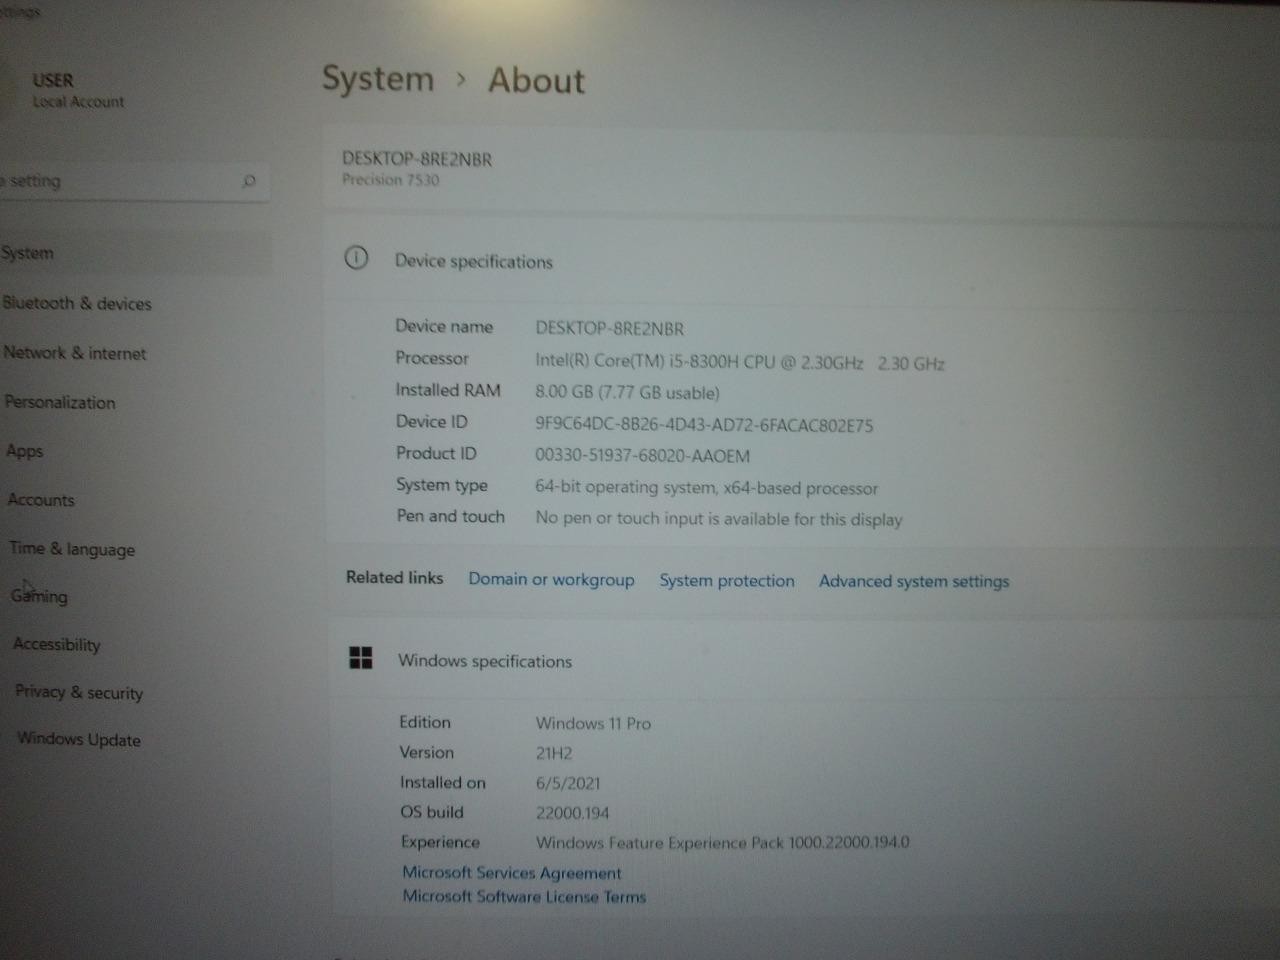The height and width of the screenshot is (960, 1280).
Task: Open Time & language settings
Action: point(72,548)
